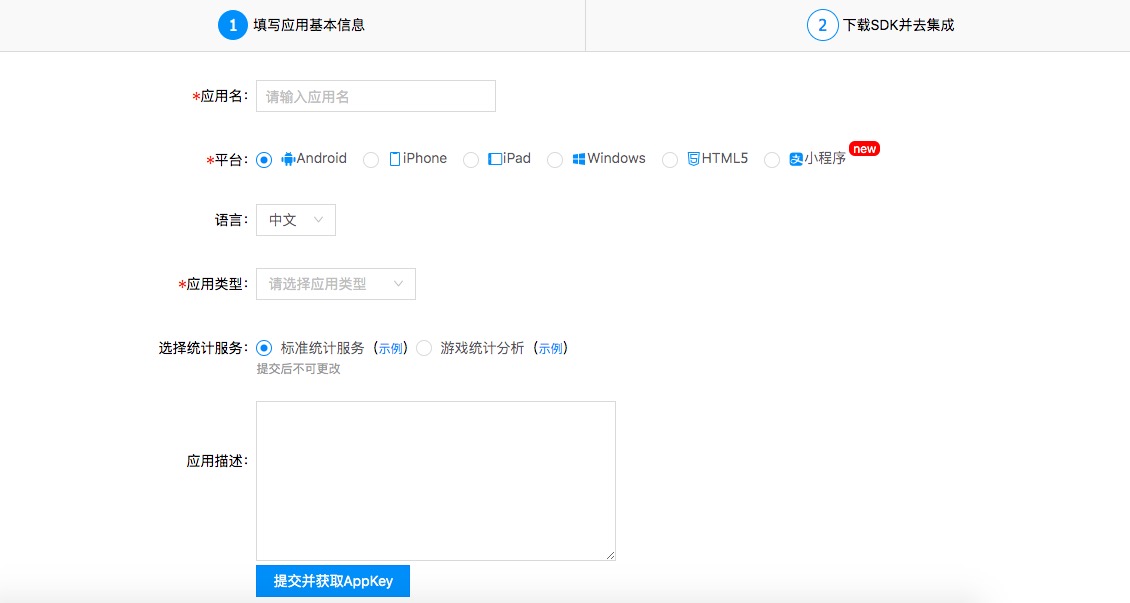Open 示例 link for 标准统计服务
1130x603 pixels.
tap(391, 349)
